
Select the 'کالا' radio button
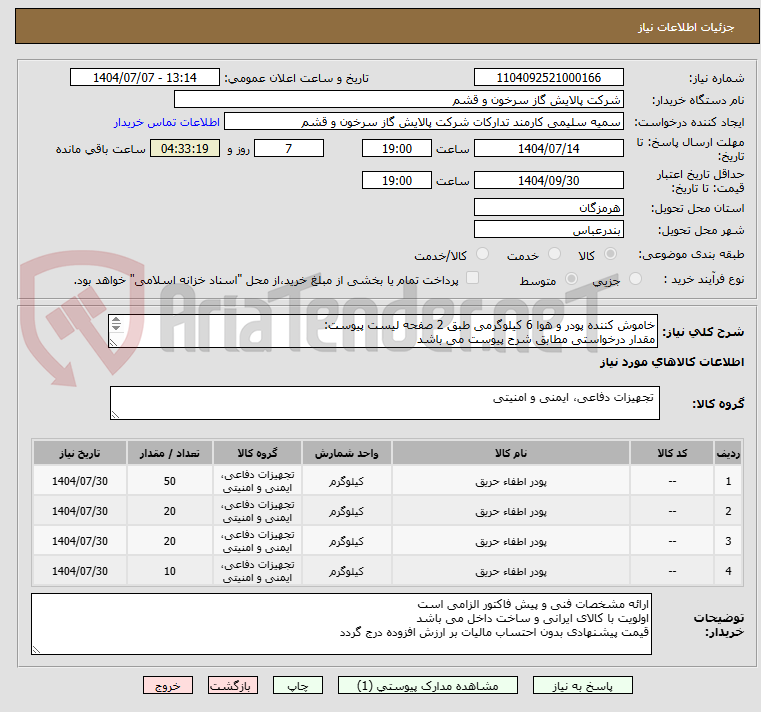point(611,255)
